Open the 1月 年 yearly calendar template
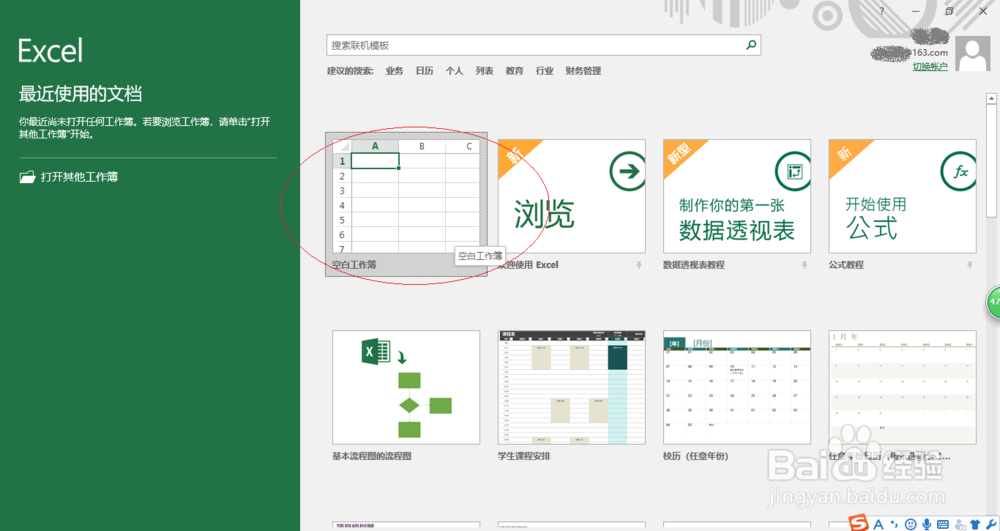The height and width of the screenshot is (531, 1000). pyautogui.click(x=902, y=388)
